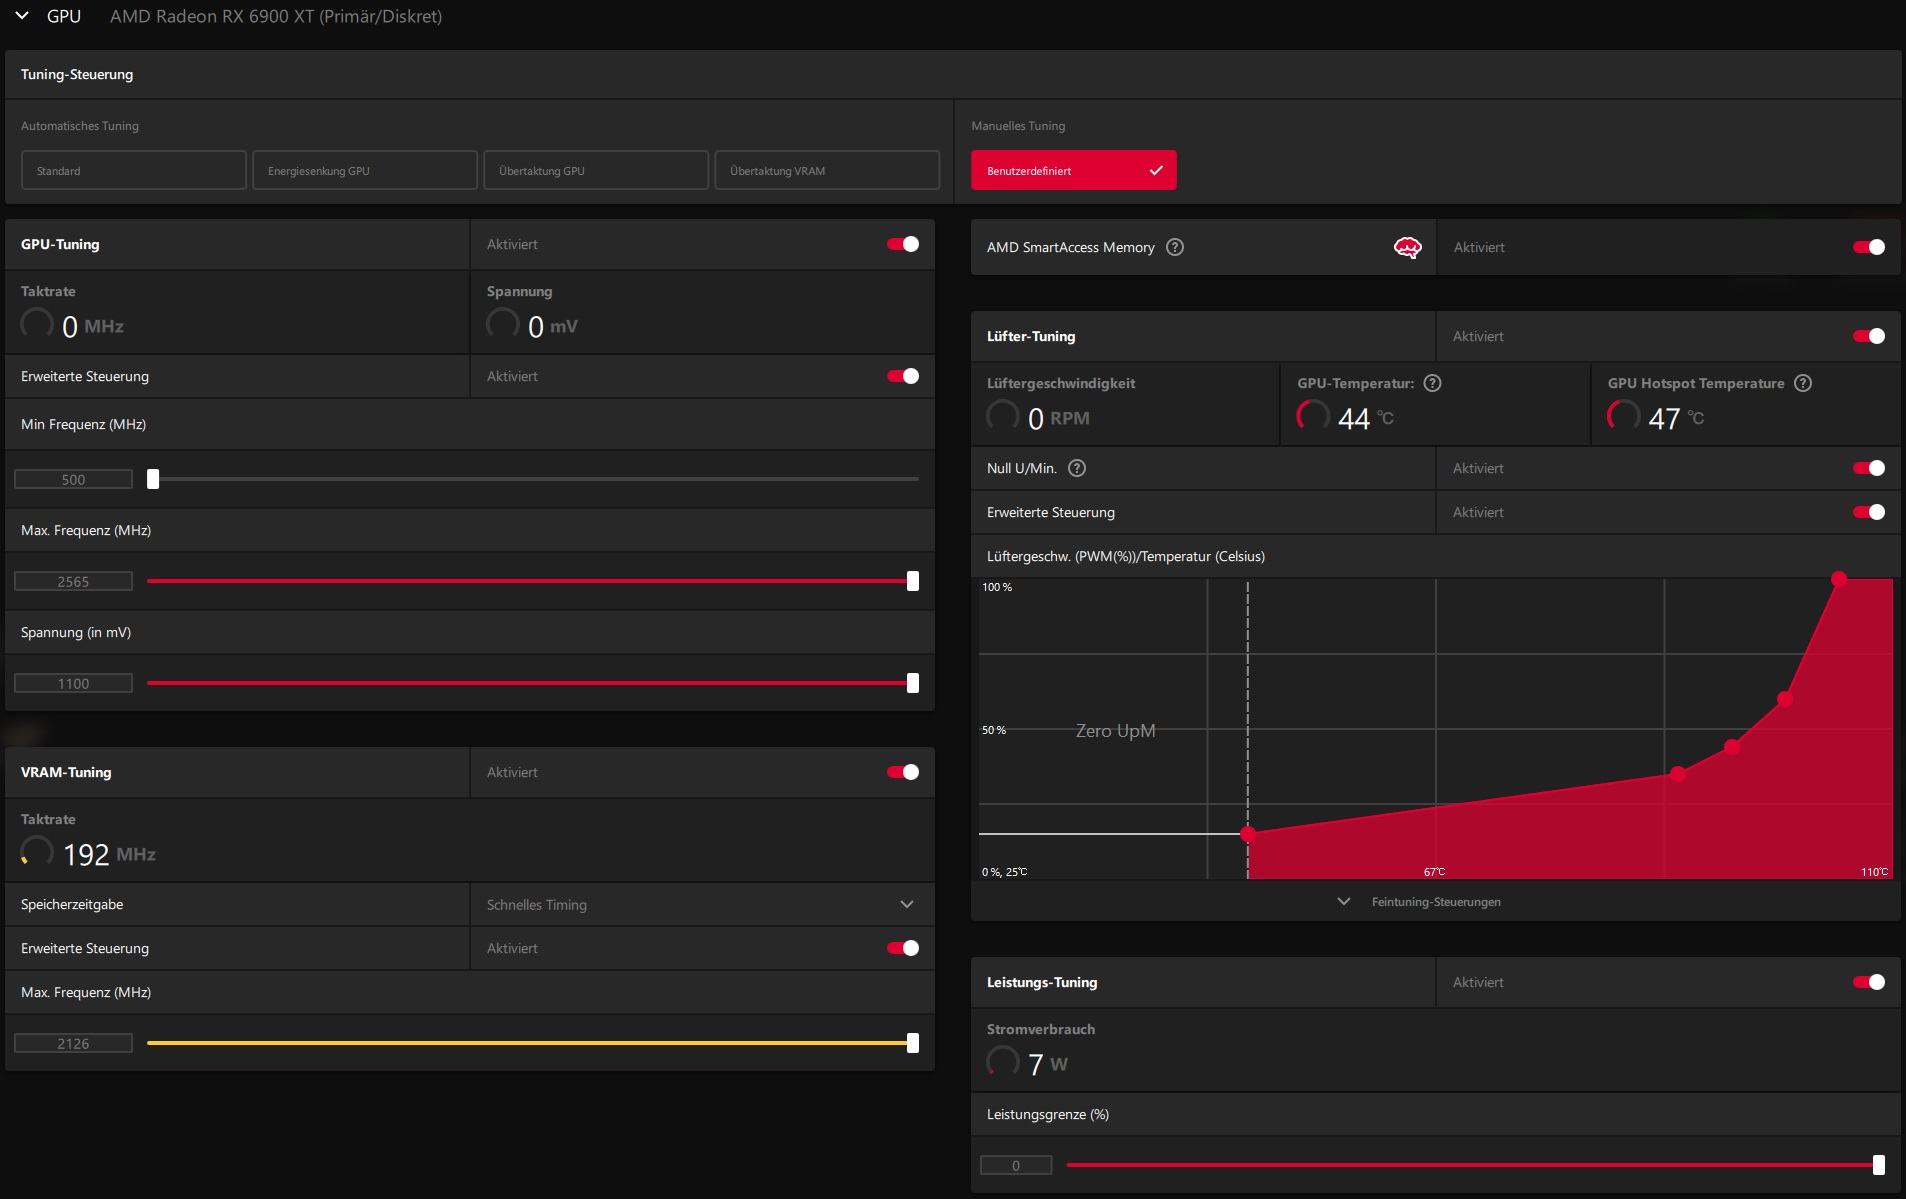This screenshot has height=1199, width=1906.
Task: Select fan curve point at 100%
Action: [1839, 579]
